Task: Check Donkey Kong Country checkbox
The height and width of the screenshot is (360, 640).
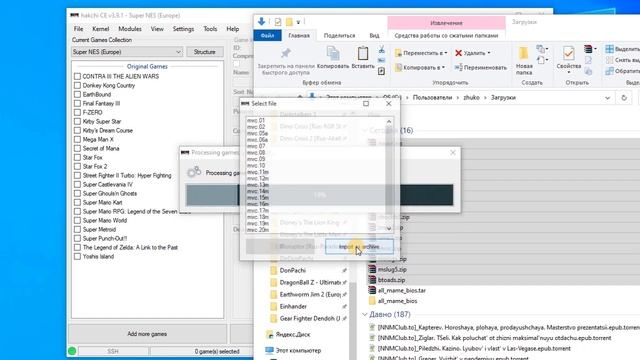Action: click(x=77, y=85)
